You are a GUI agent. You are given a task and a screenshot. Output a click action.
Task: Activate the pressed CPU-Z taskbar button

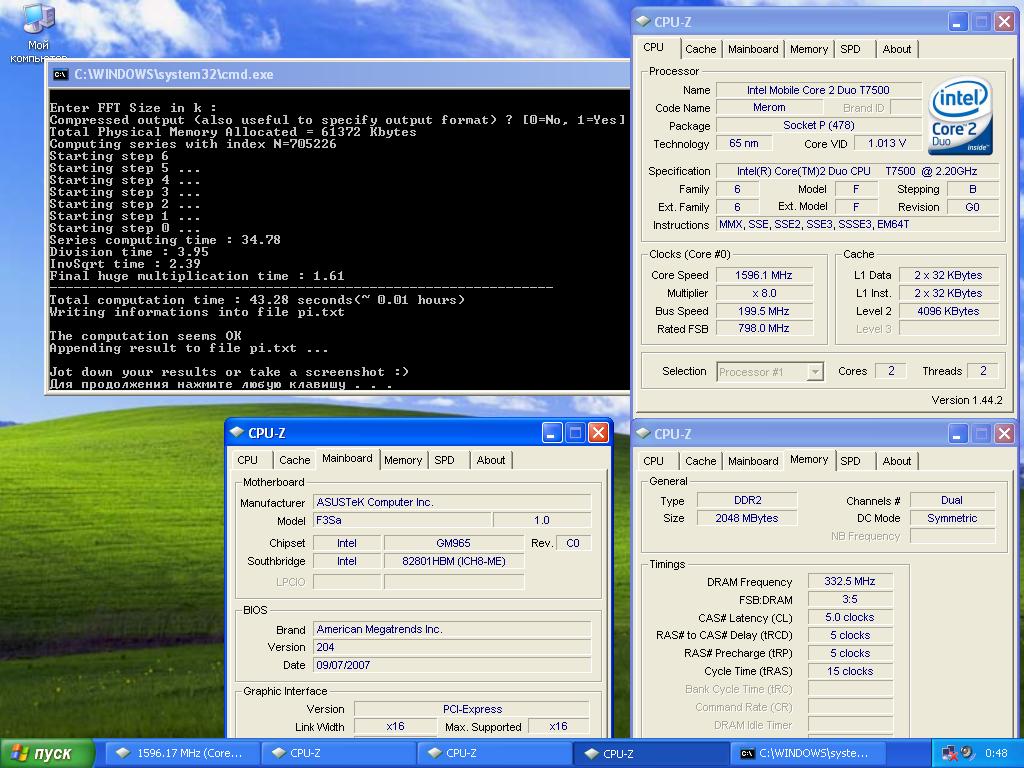(x=651, y=753)
